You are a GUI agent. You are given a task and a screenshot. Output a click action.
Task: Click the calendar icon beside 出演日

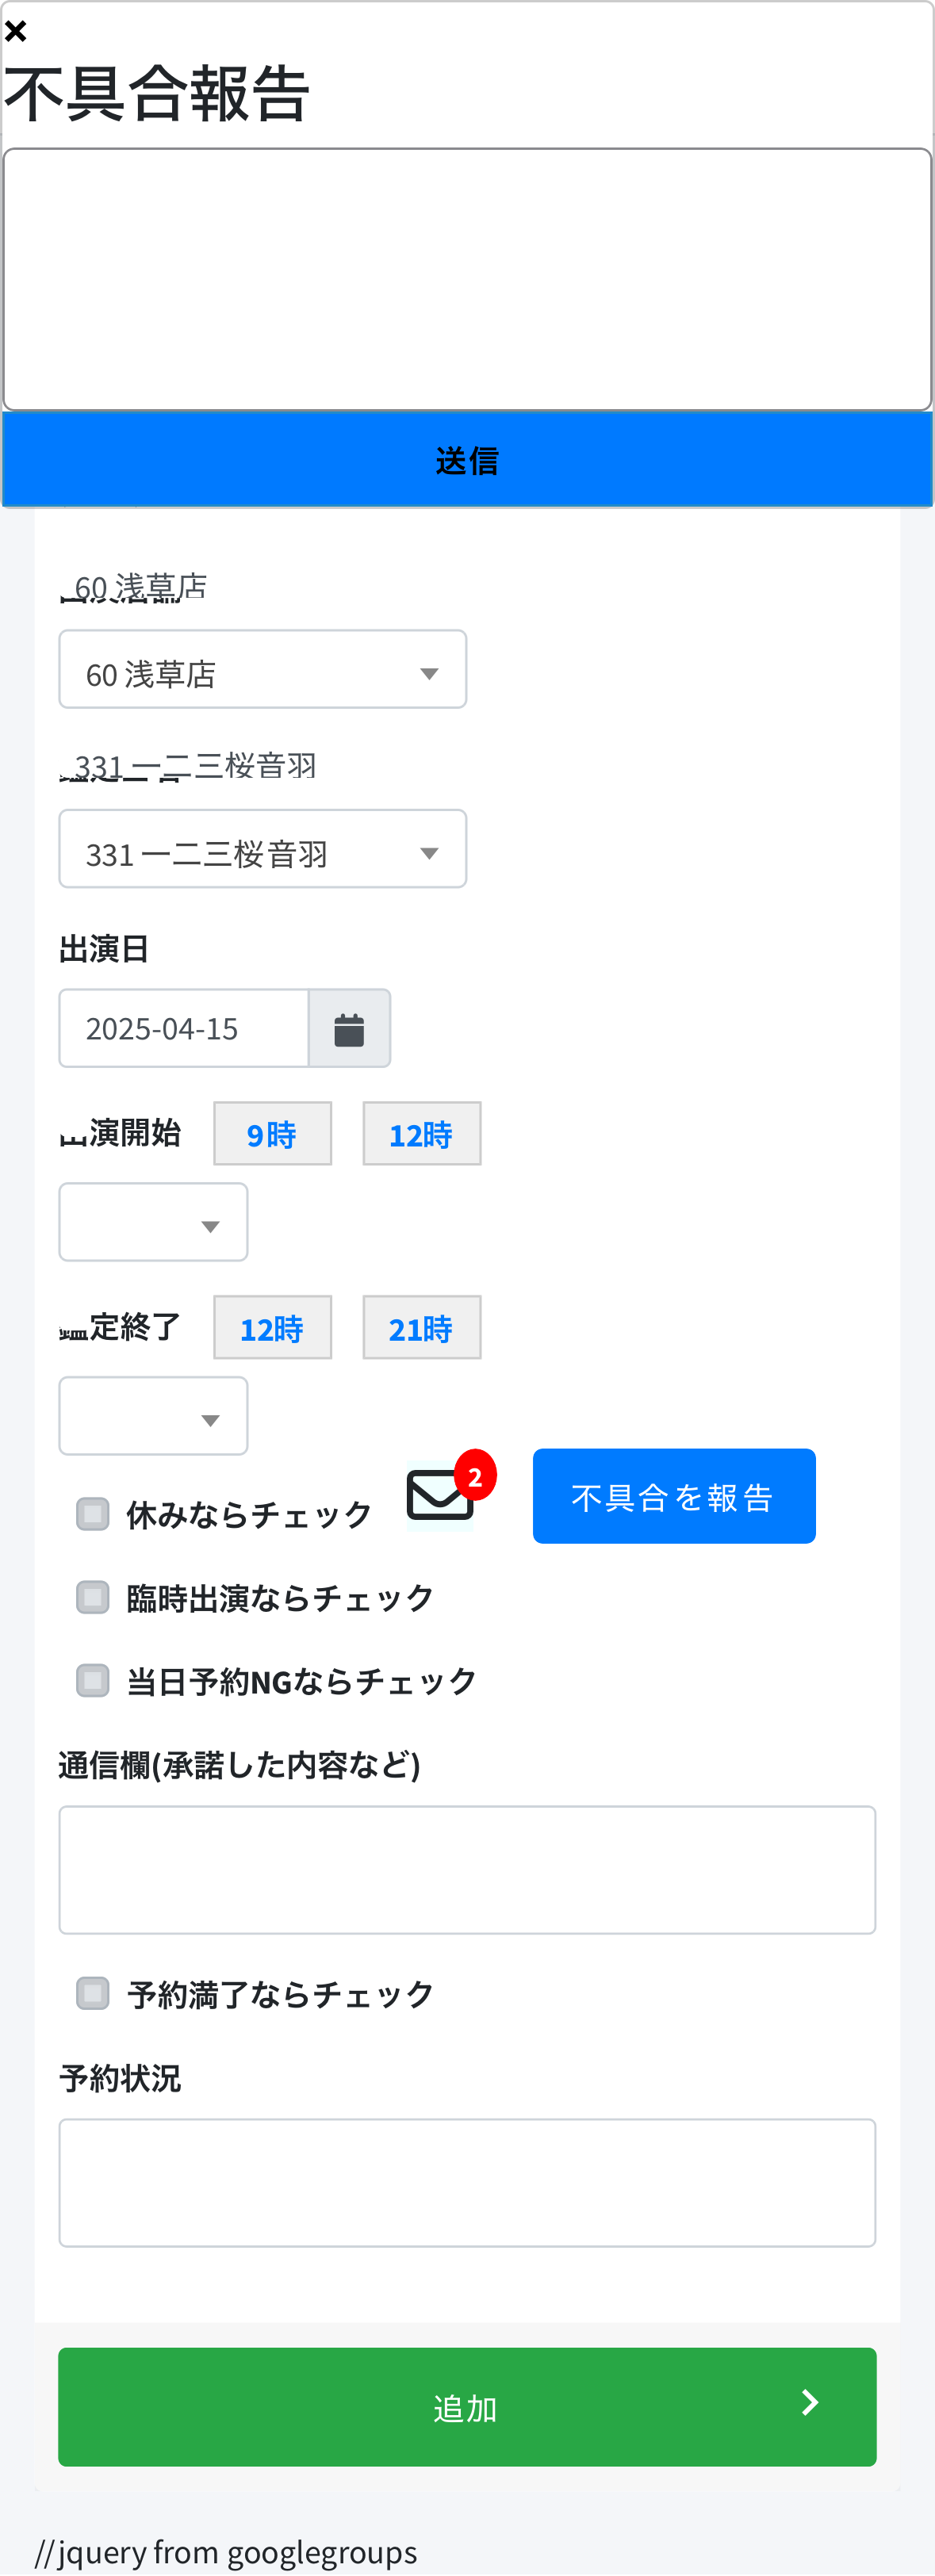[x=349, y=1028]
